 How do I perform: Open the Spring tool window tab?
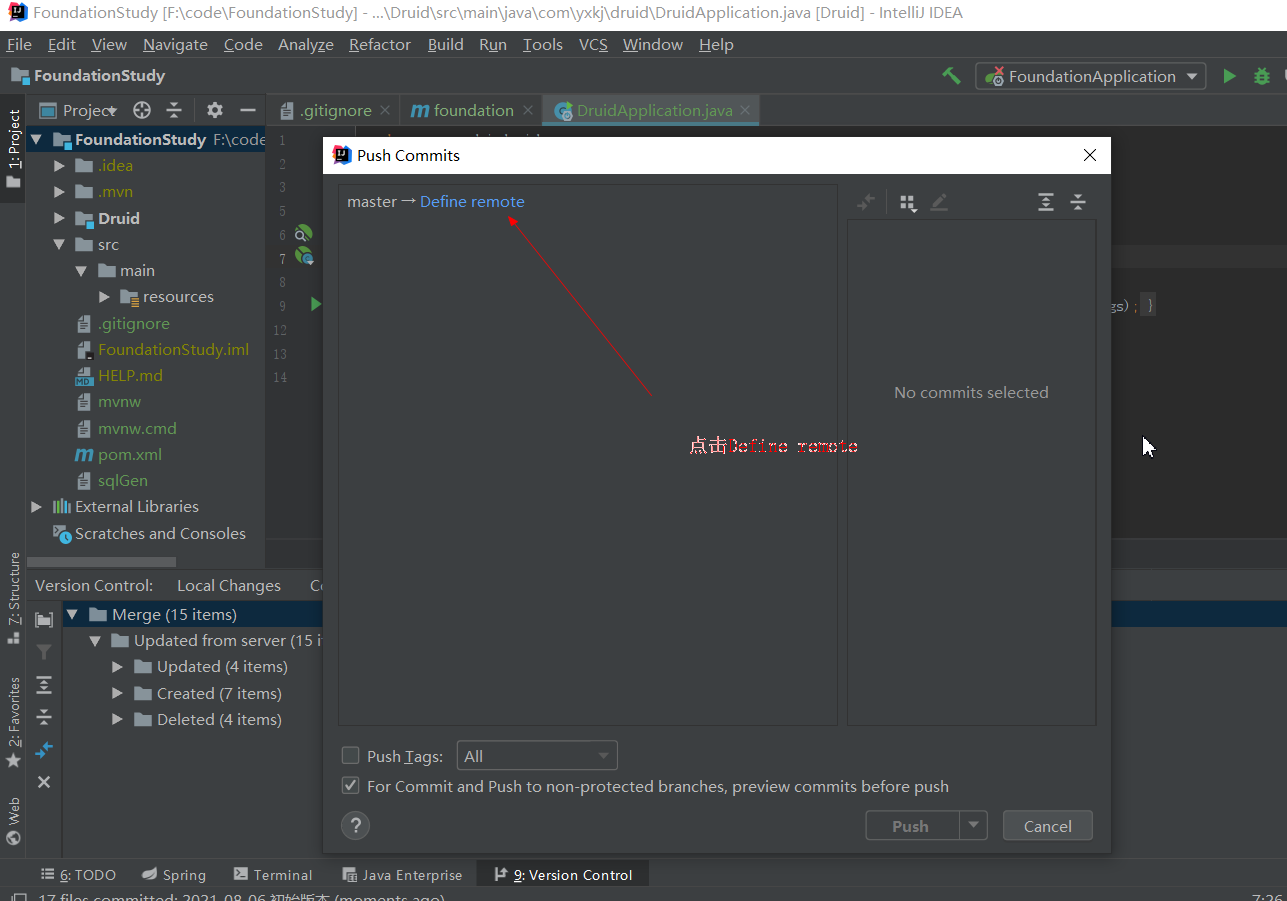point(175,875)
